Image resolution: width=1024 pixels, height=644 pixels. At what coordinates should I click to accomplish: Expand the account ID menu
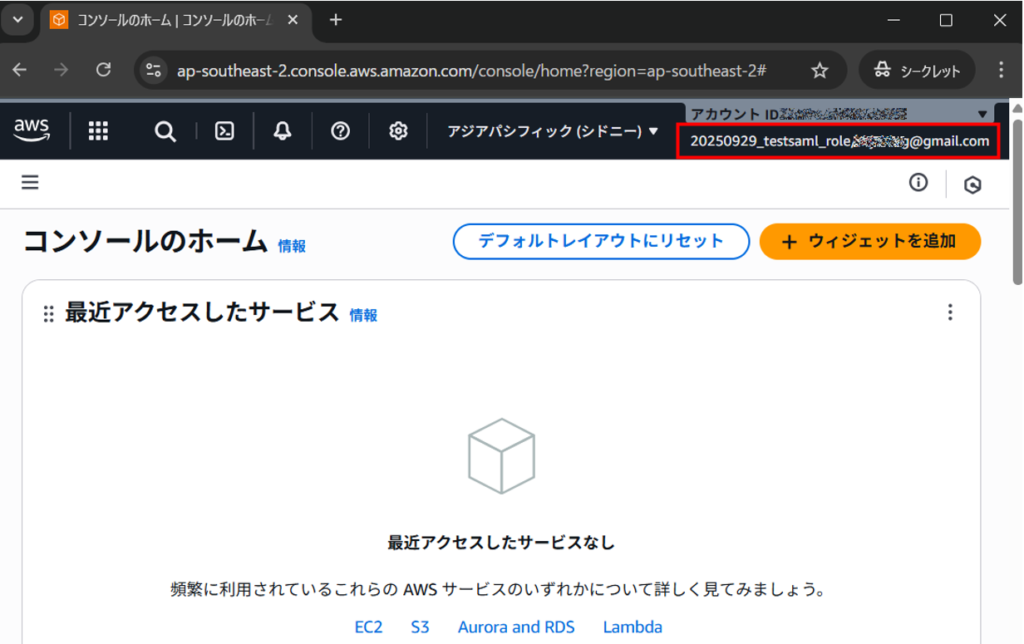point(838,114)
